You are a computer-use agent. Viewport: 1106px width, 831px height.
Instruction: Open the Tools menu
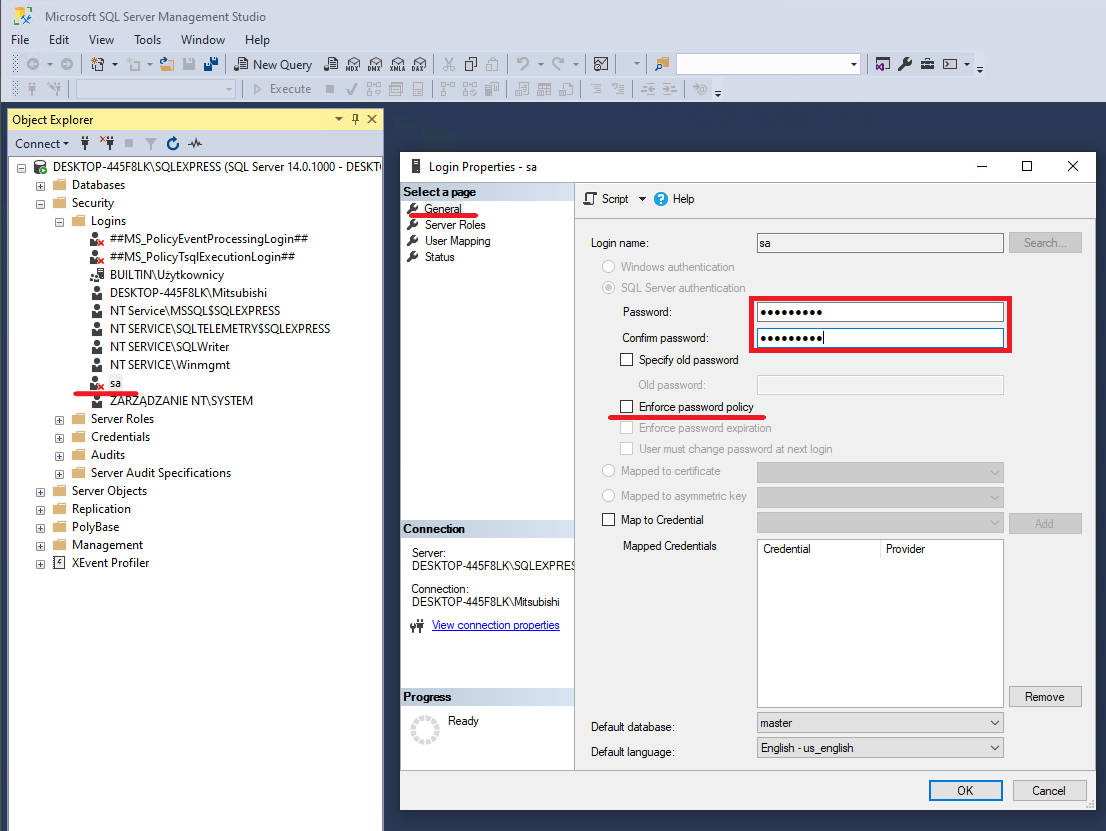point(147,40)
